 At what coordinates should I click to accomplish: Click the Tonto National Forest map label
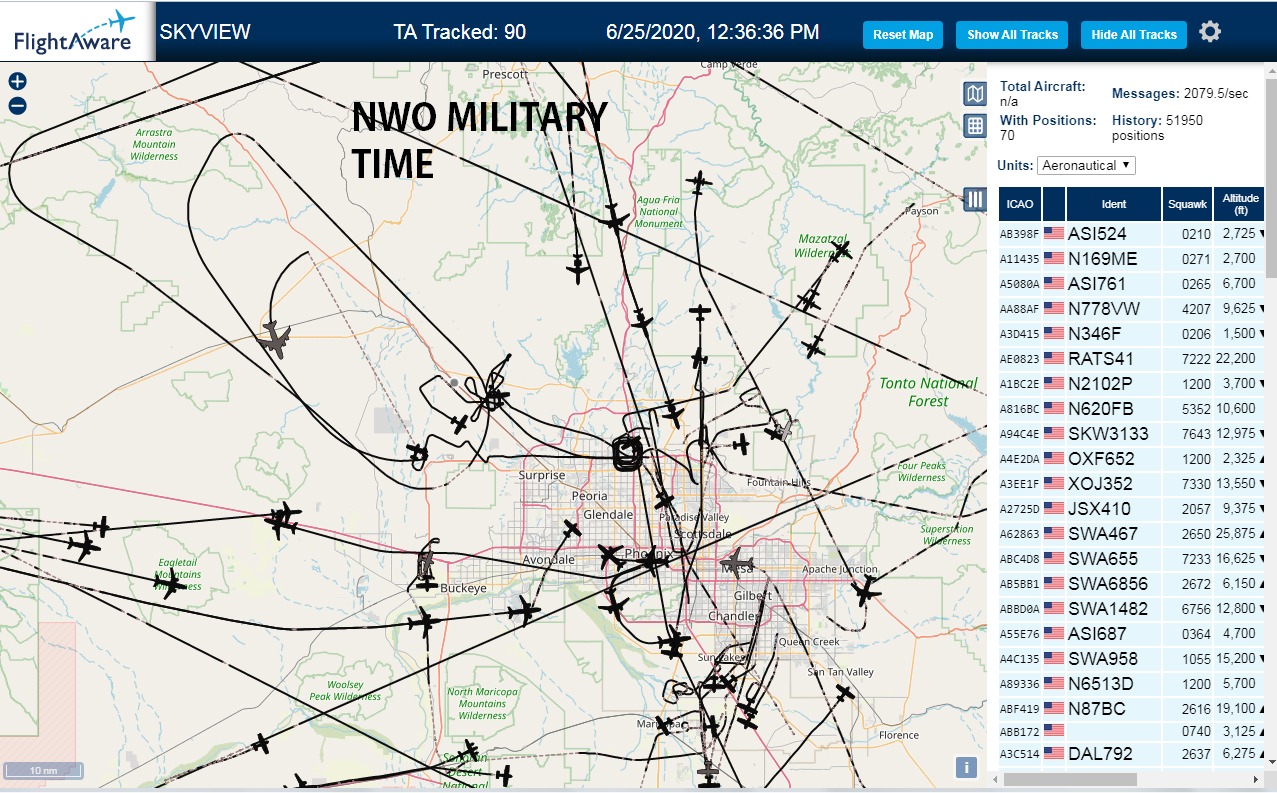928,392
